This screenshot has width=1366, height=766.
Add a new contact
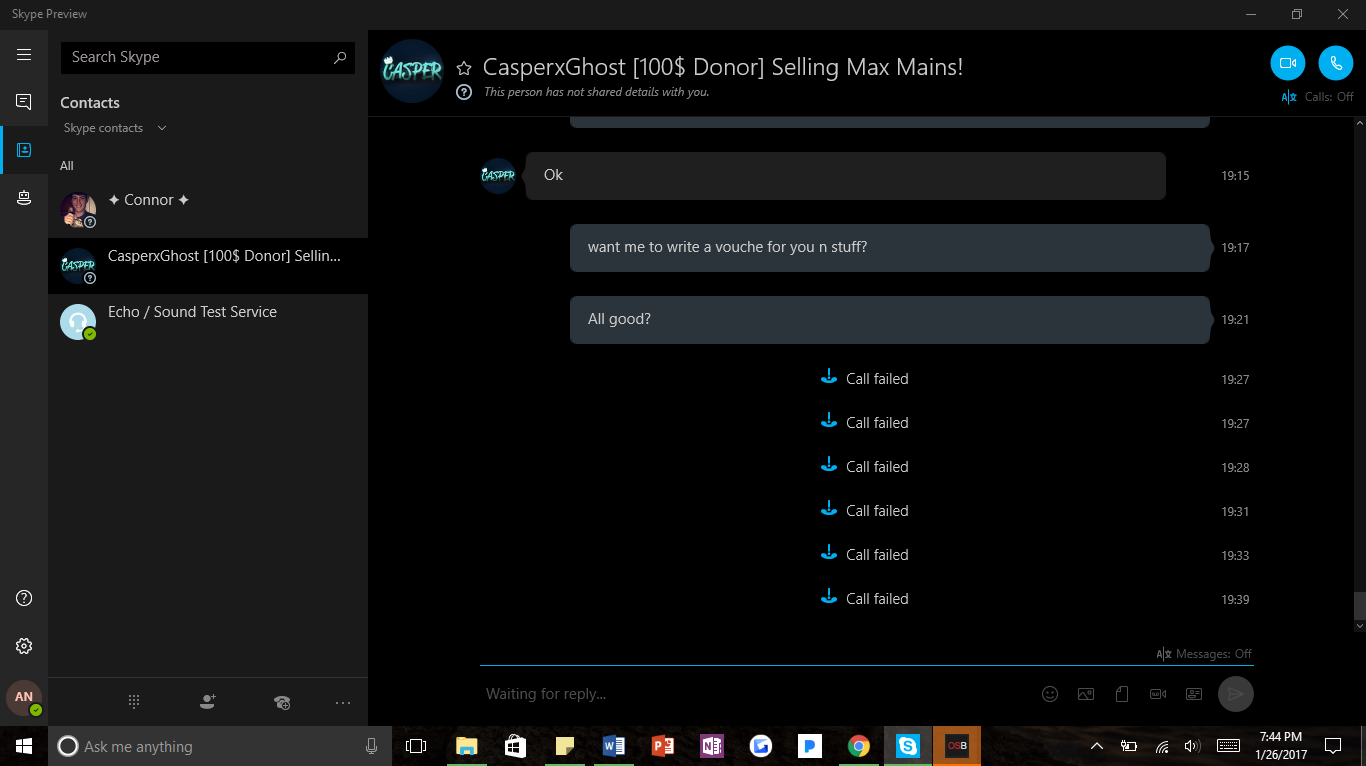[x=208, y=702]
